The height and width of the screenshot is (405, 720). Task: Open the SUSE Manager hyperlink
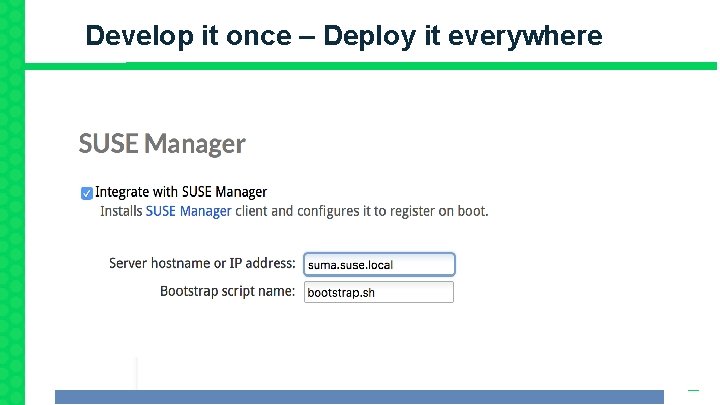click(188, 211)
